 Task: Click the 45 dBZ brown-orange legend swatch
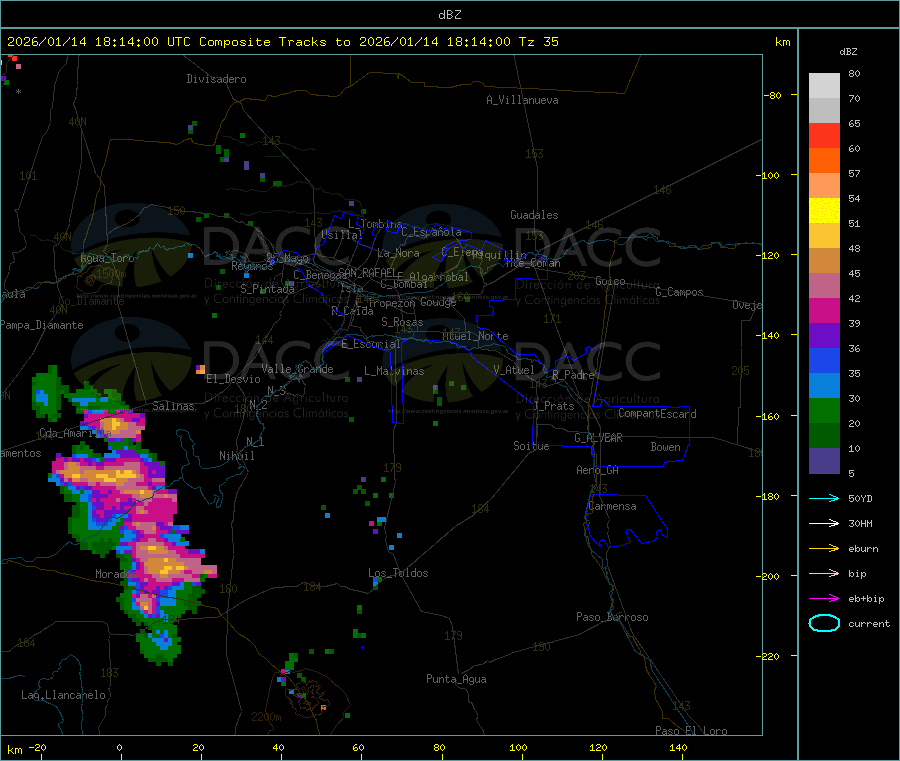[x=824, y=261]
